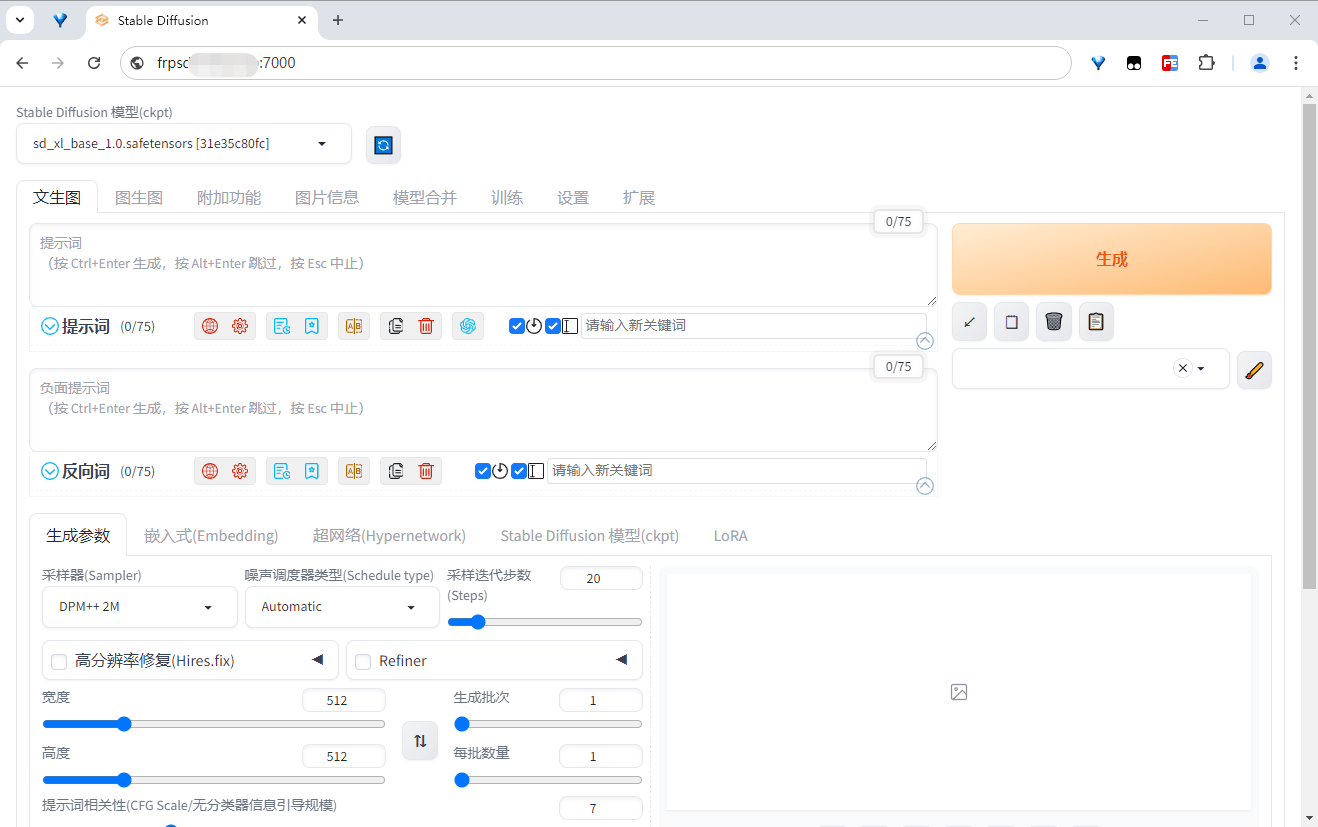Click the 高度 height slider
The width and height of the screenshot is (1318, 827).
tap(213, 780)
